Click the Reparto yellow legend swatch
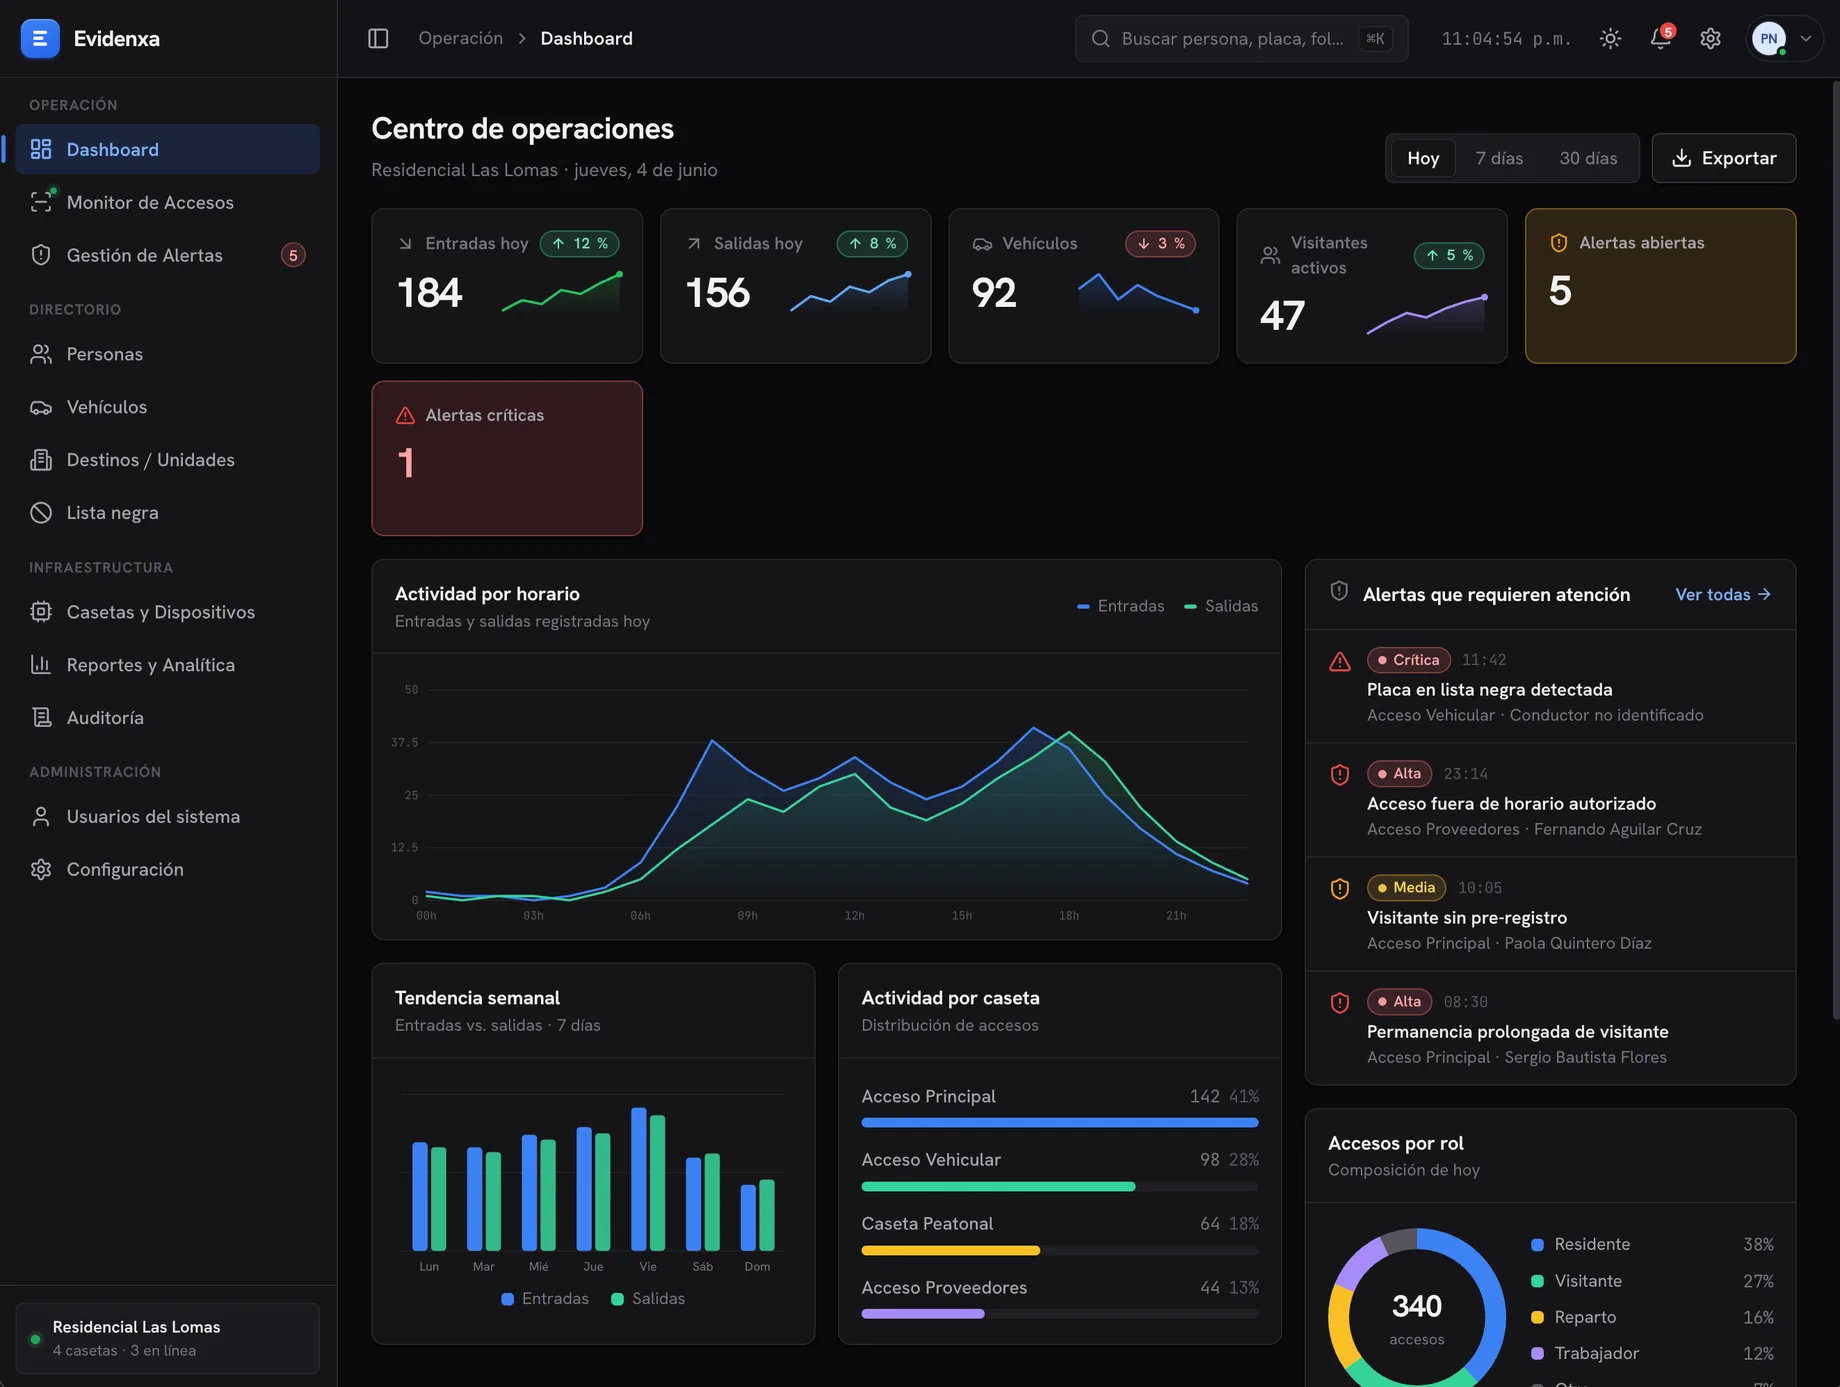This screenshot has width=1840, height=1387. (x=1537, y=1318)
